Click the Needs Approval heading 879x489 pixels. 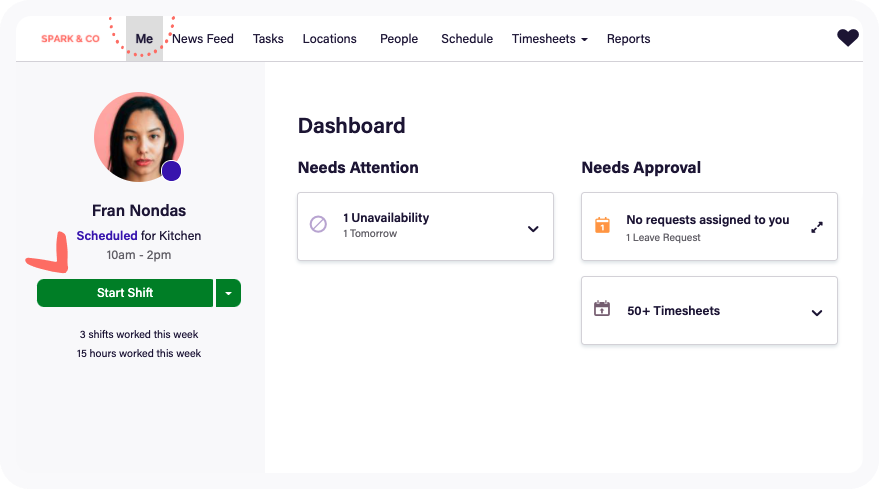[641, 168]
